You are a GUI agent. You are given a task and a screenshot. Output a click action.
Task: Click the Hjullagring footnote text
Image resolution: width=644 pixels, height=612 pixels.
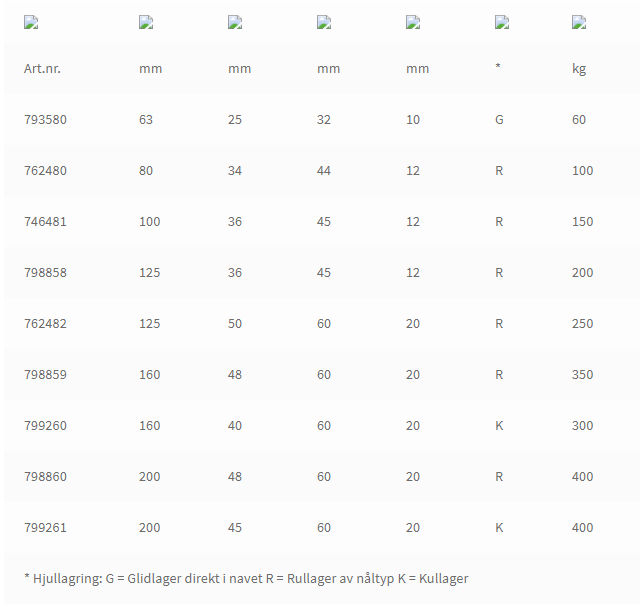coord(246,578)
